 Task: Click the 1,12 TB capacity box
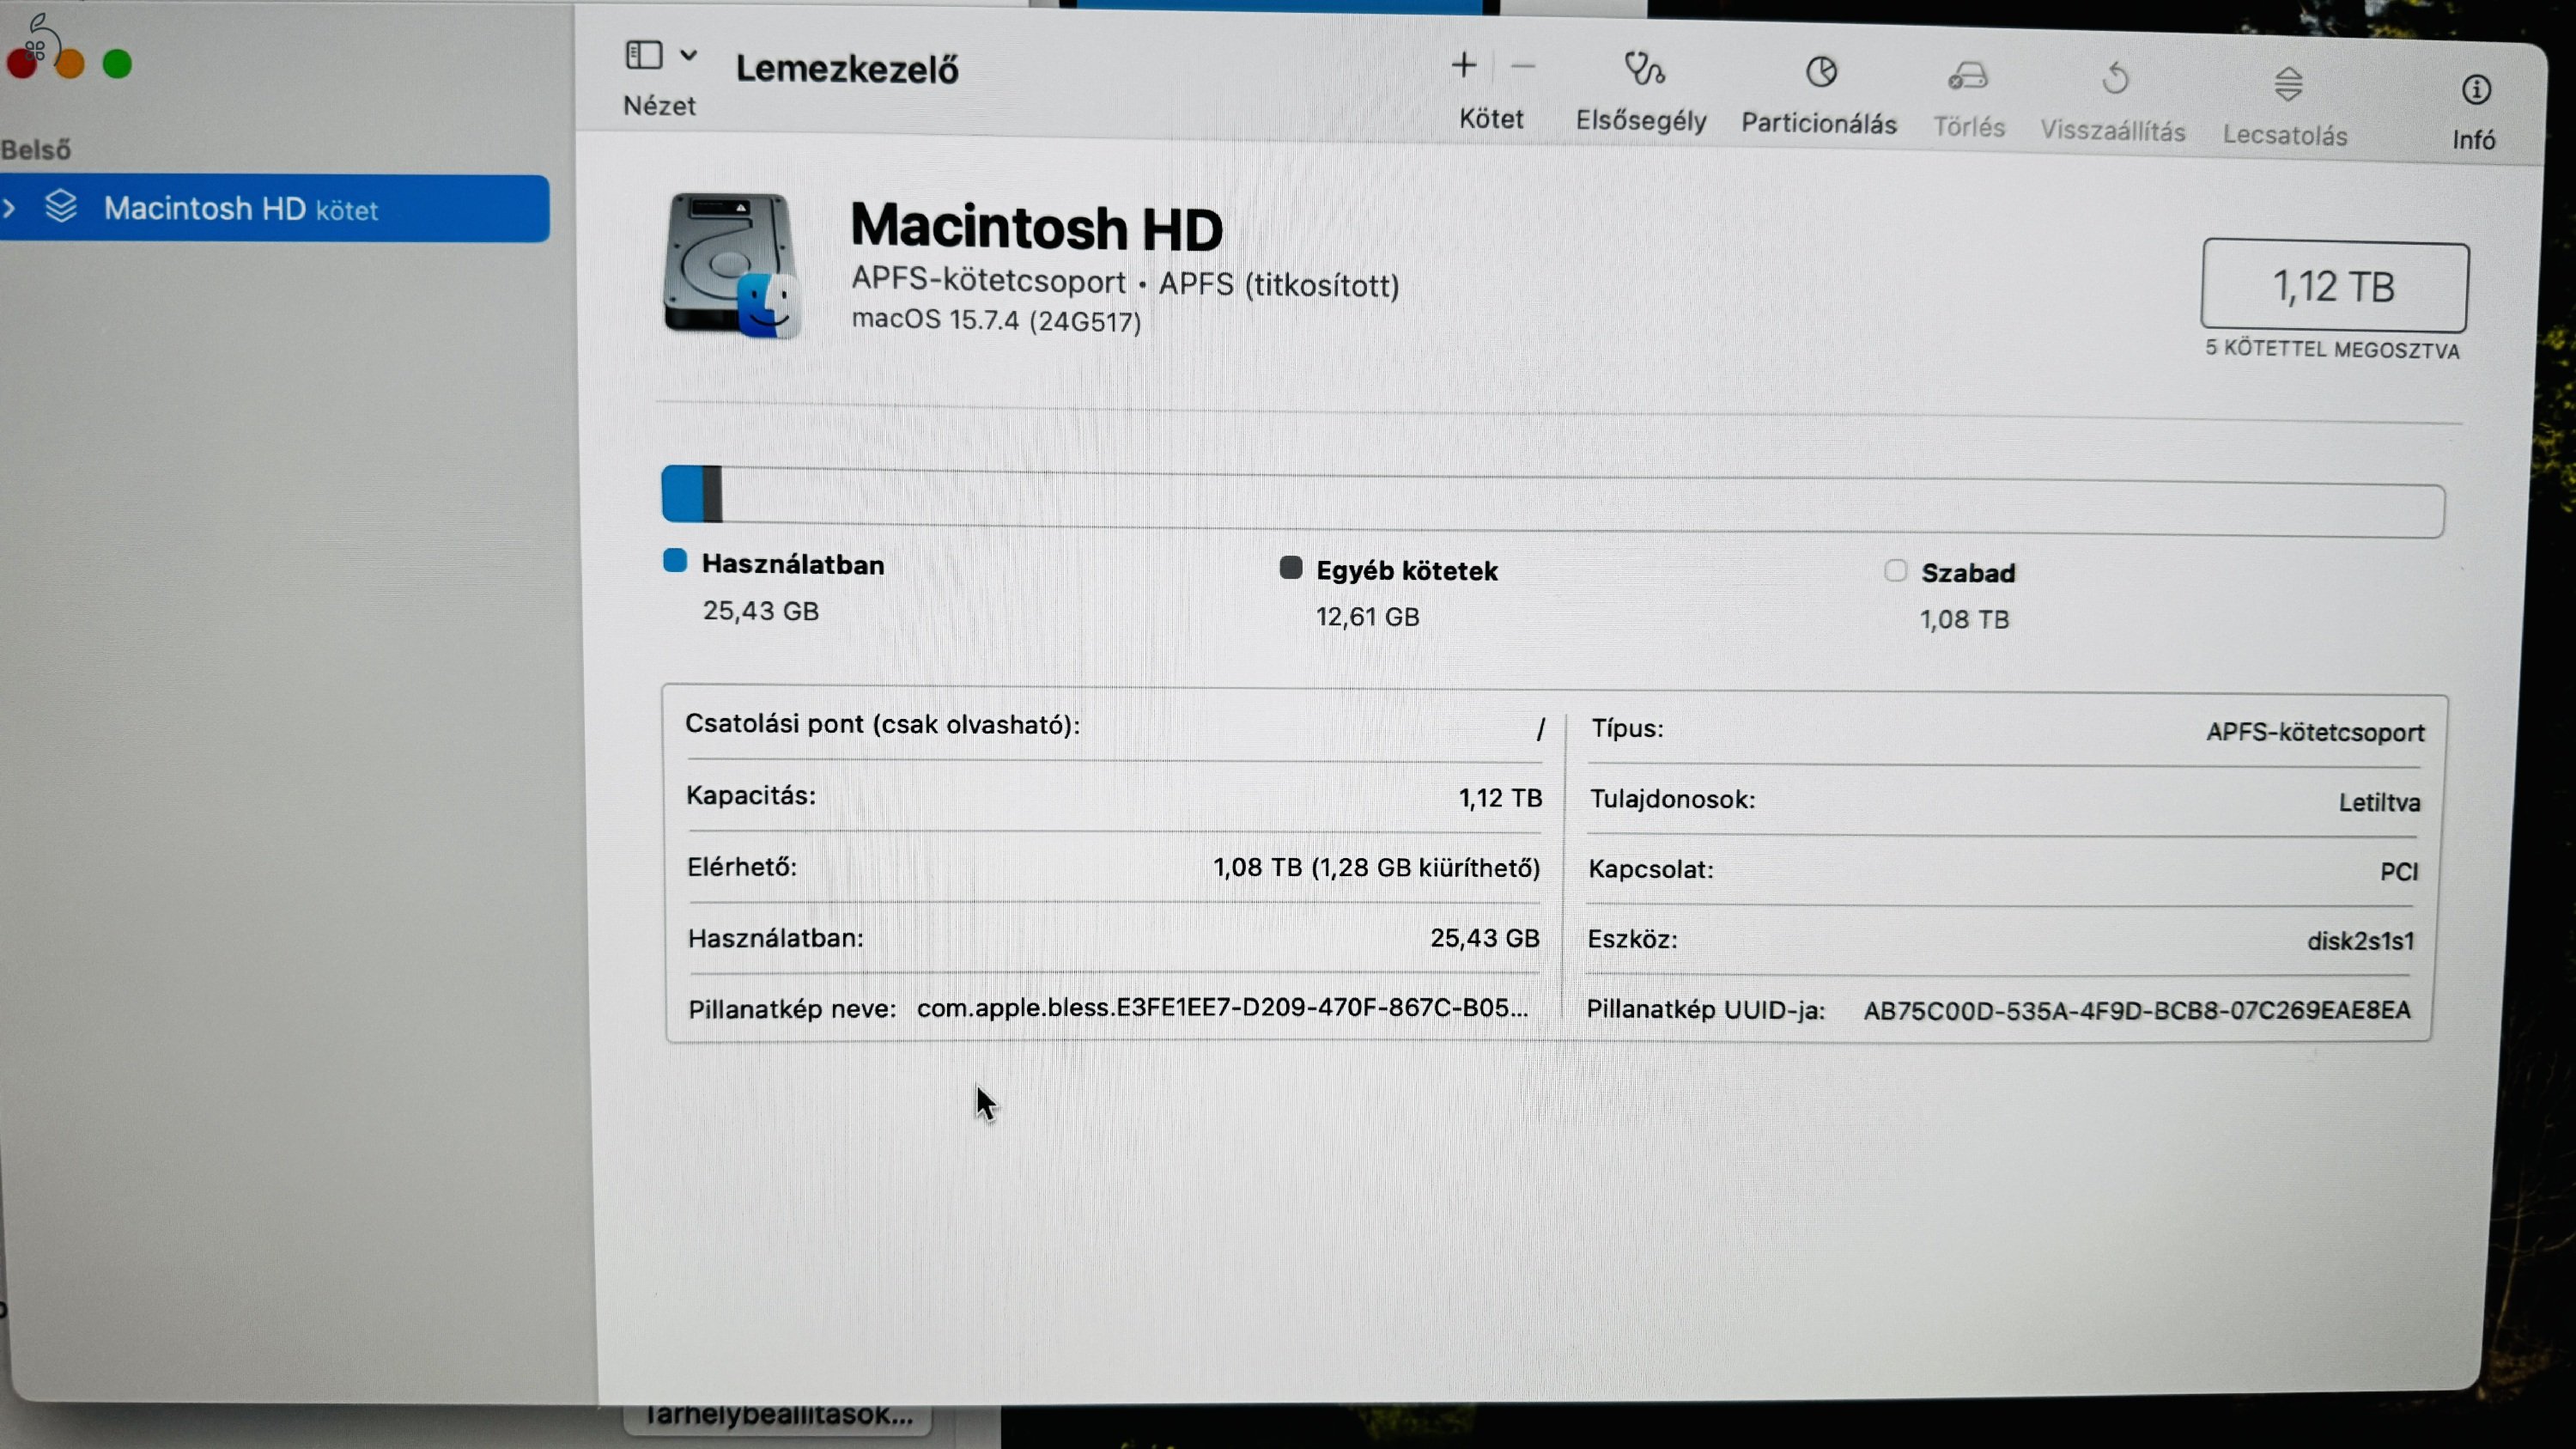pyautogui.click(x=2335, y=288)
